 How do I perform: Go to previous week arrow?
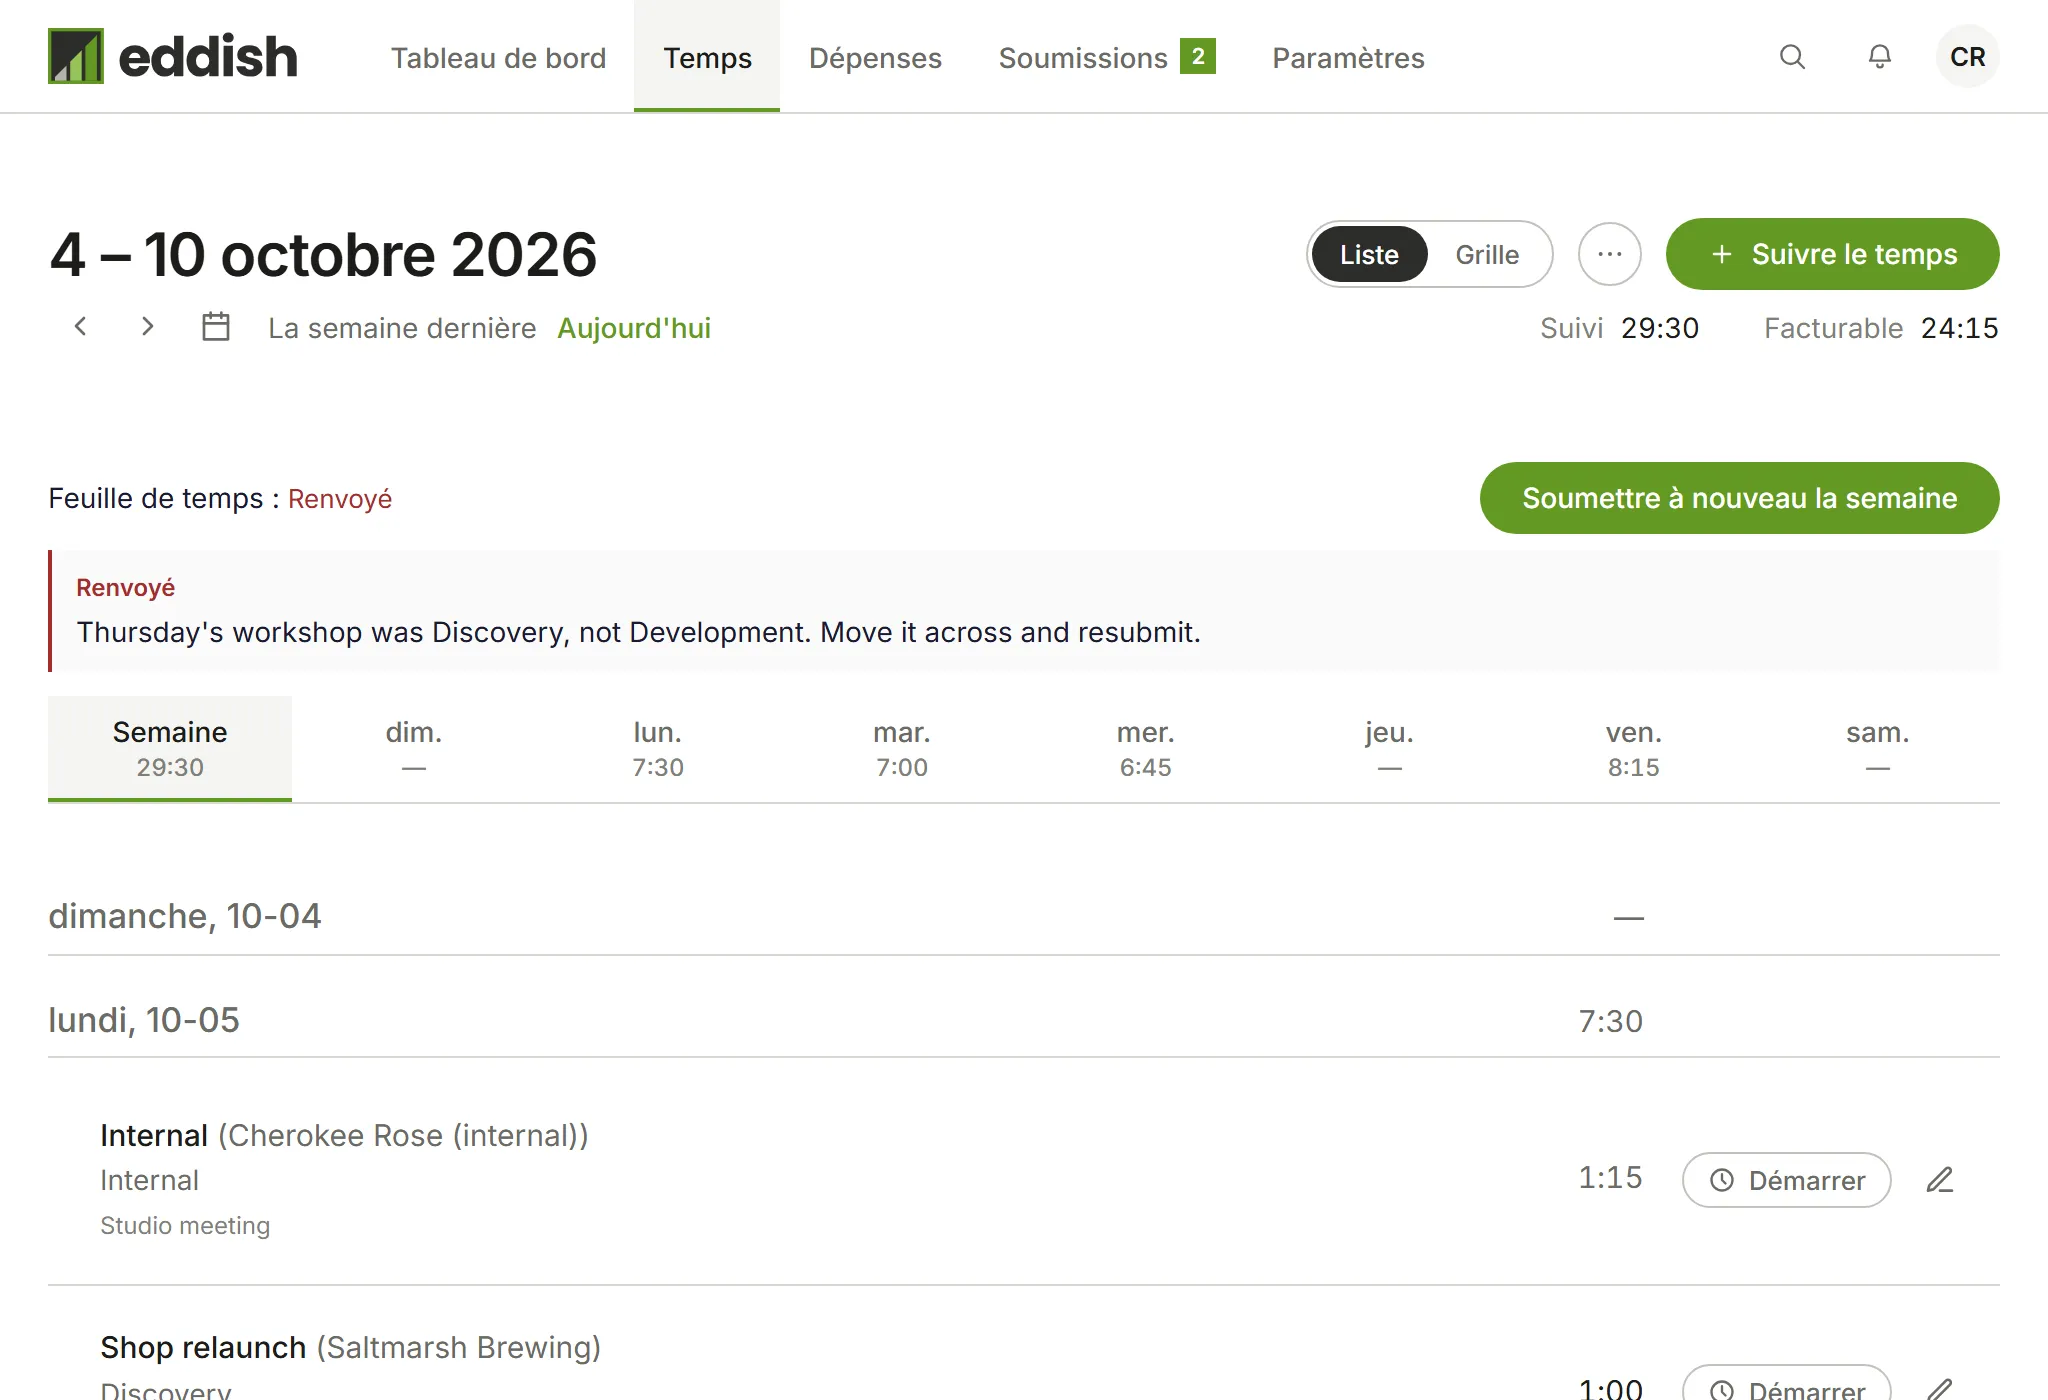(81, 327)
